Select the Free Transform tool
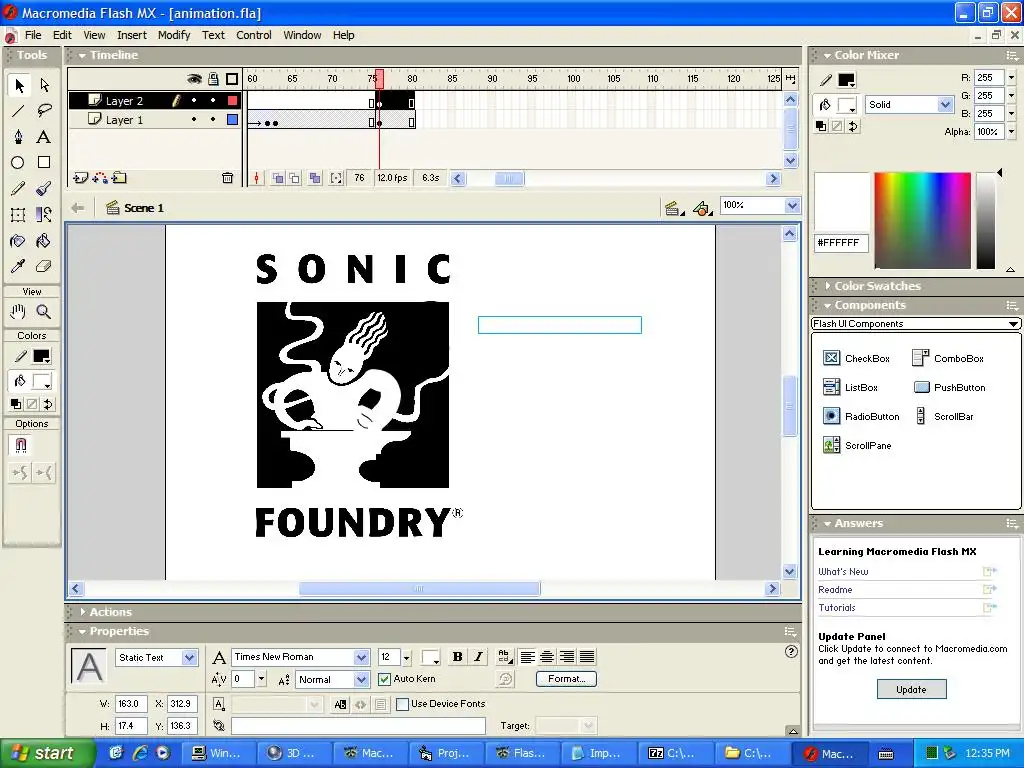This screenshot has width=1024, height=768. coord(18,214)
